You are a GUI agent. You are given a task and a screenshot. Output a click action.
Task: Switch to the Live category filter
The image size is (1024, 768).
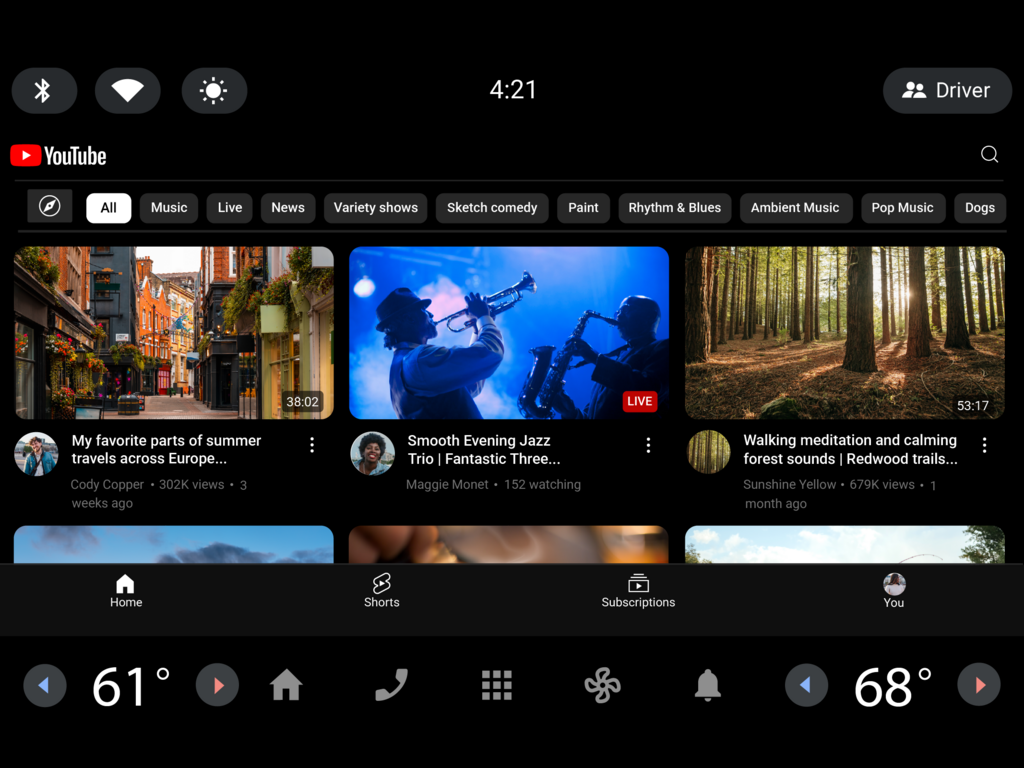(229, 207)
